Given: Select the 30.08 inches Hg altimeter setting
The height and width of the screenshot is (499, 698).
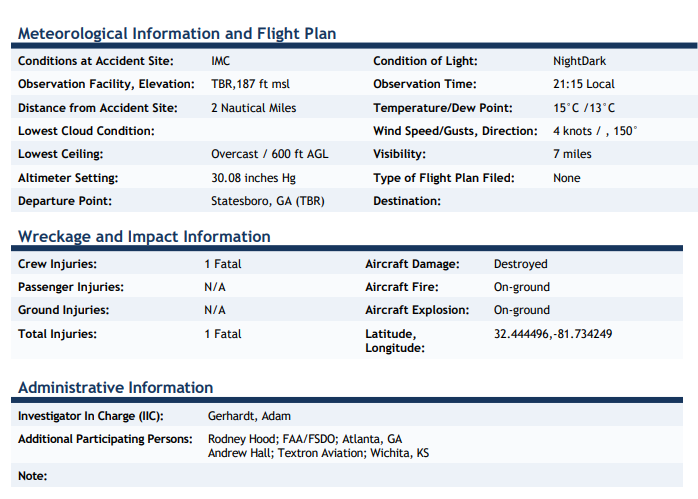Looking at the screenshot, I should [x=253, y=178].
